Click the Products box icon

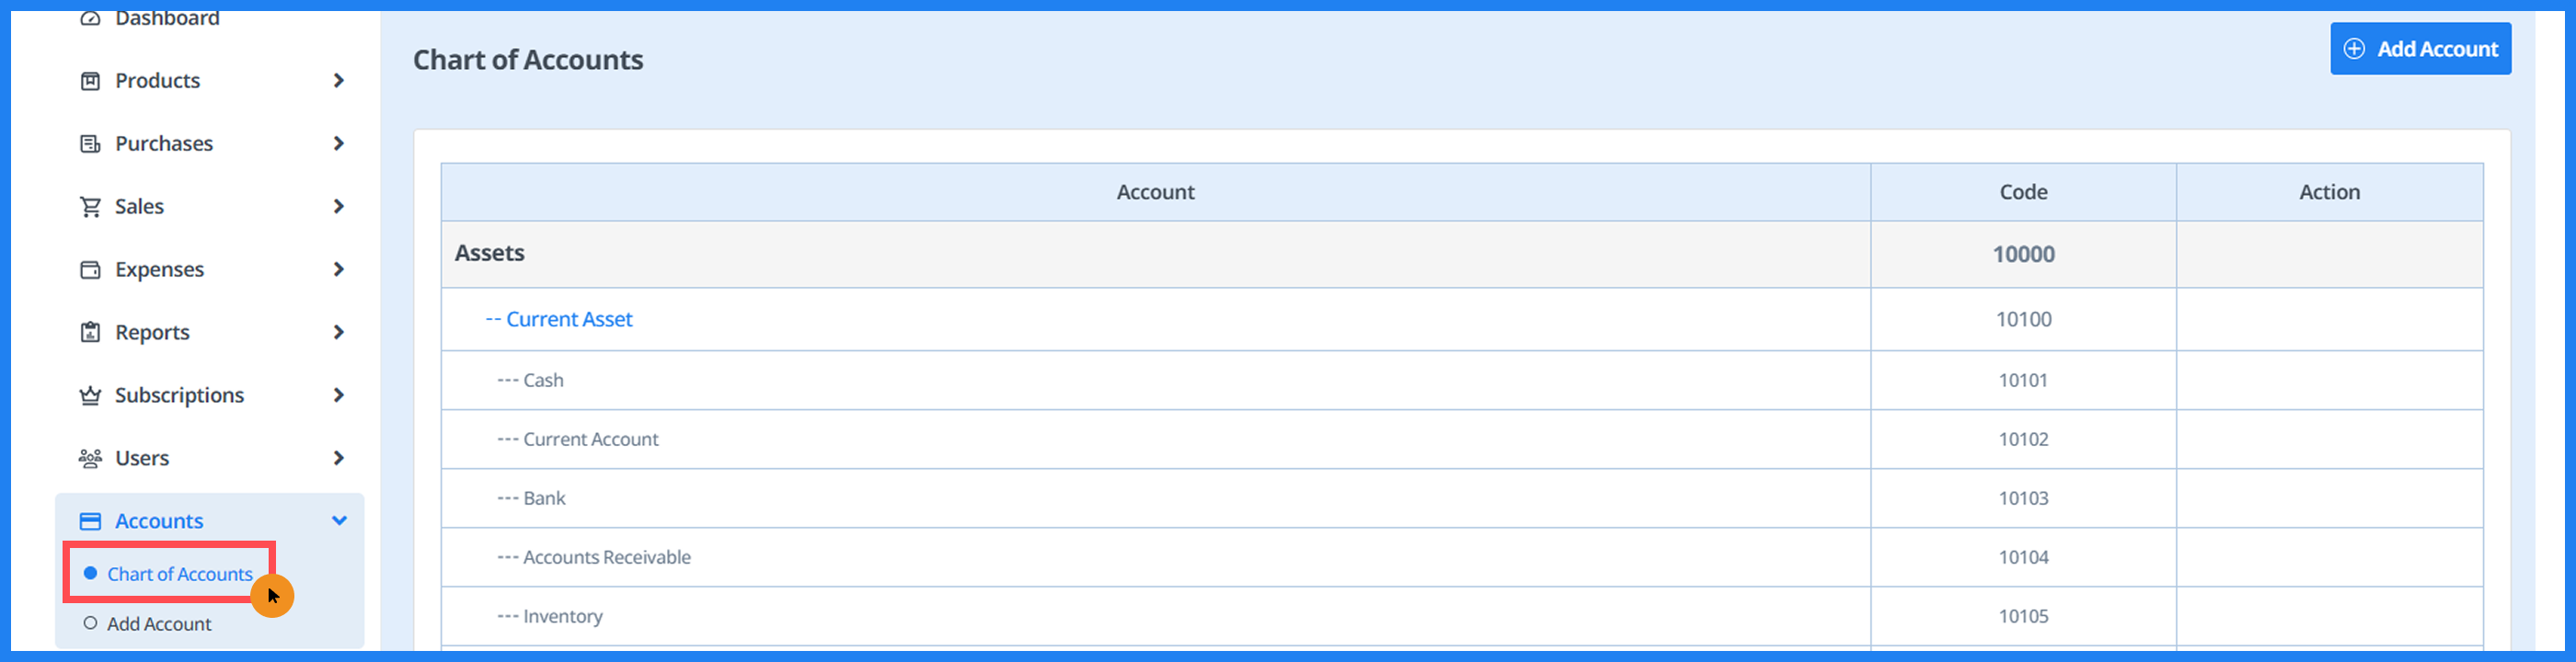tap(90, 81)
